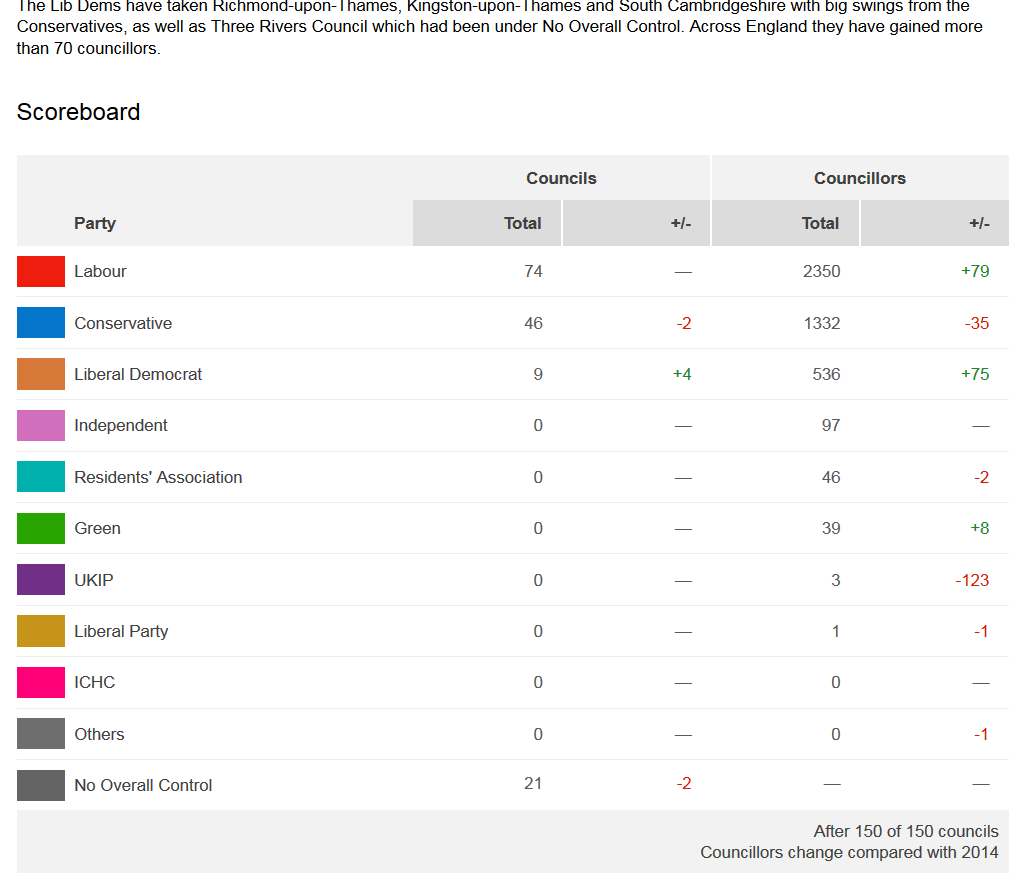The width and height of the screenshot is (1025, 874).
Task: Click the Councillors group header
Action: pyautogui.click(x=859, y=178)
